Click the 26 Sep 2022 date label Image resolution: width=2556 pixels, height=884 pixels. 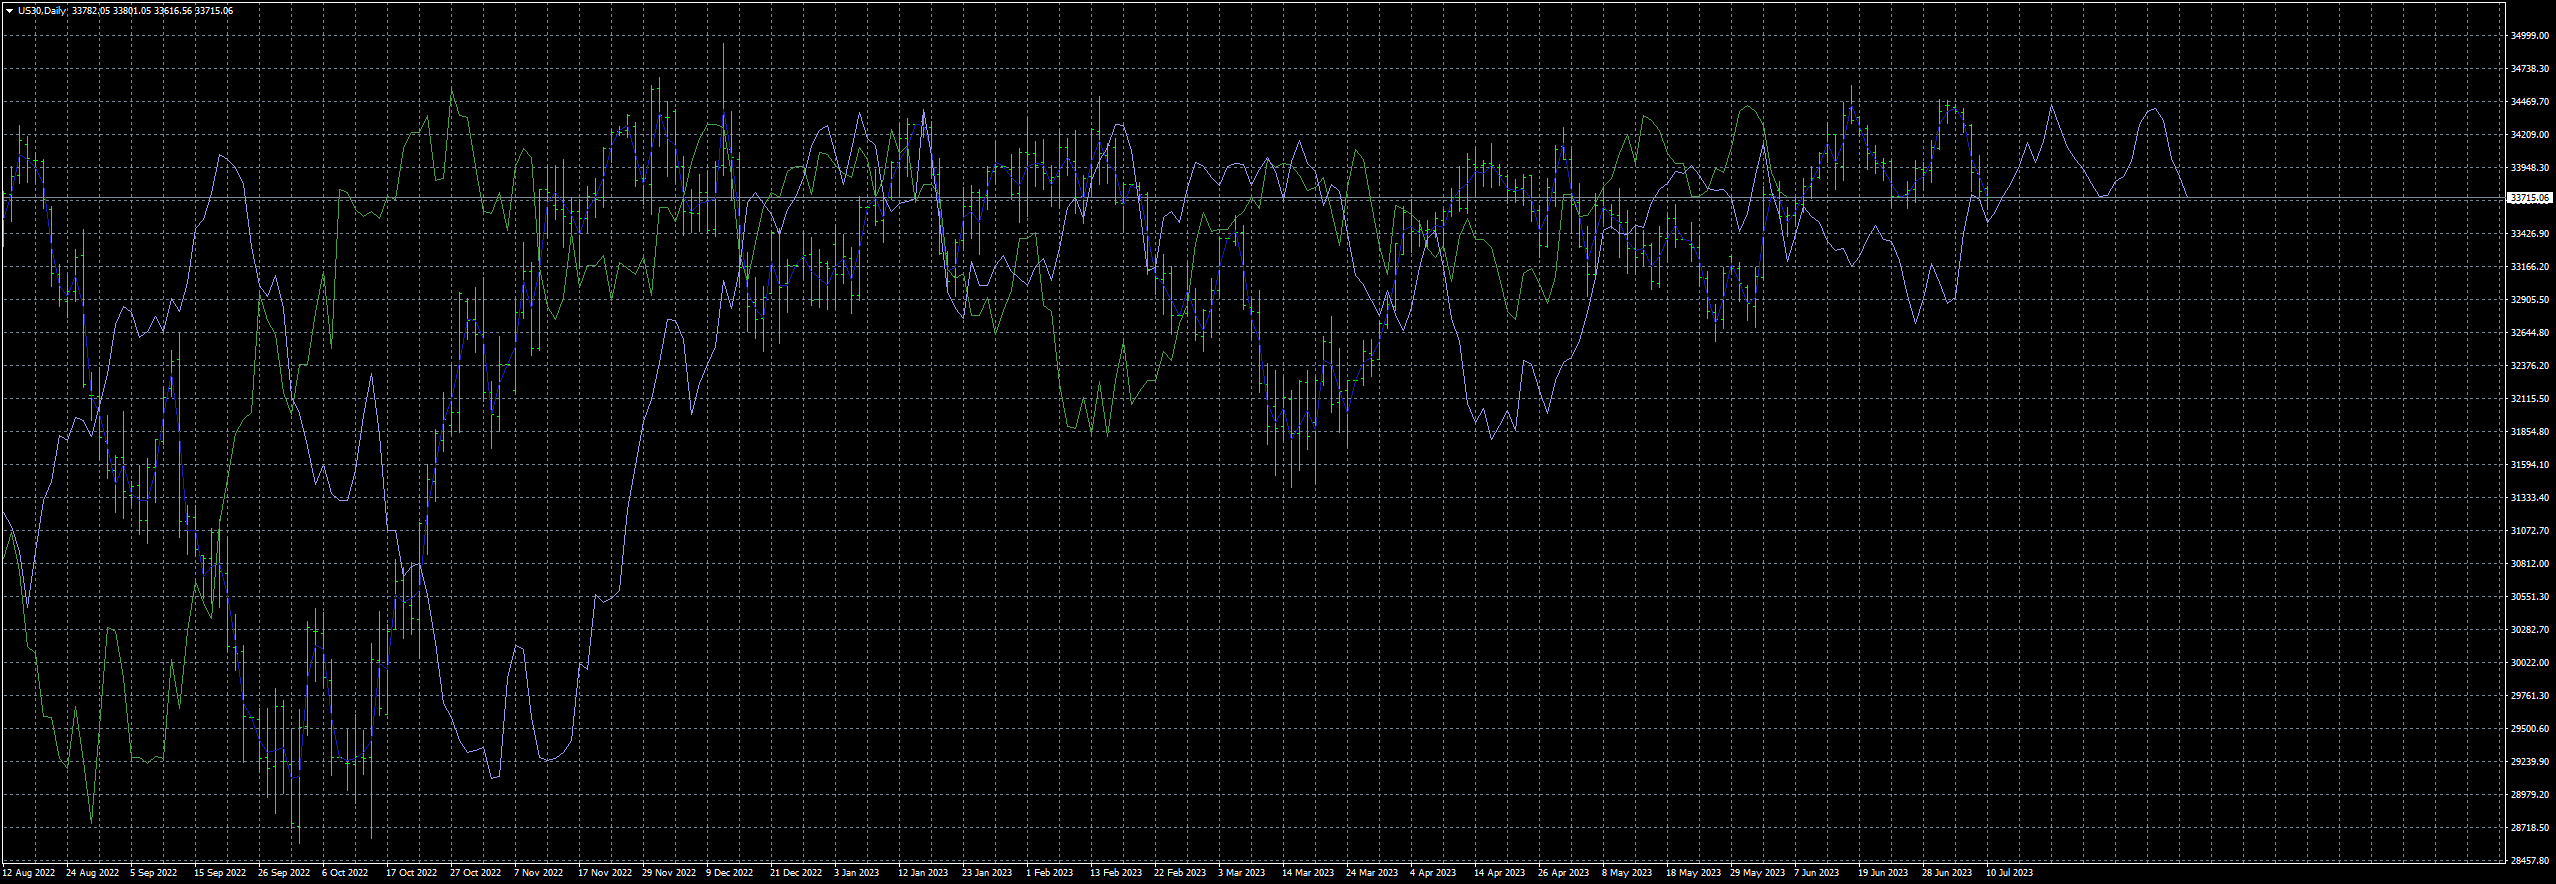tap(284, 873)
